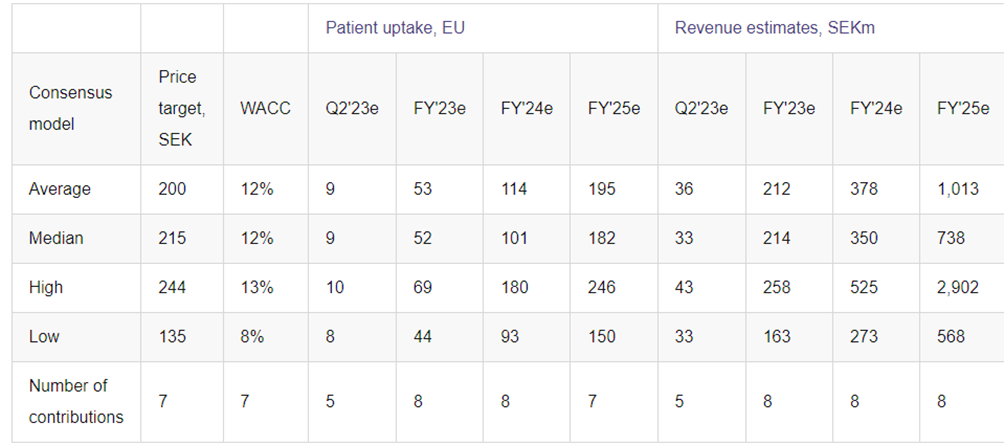Select the Low row label
The image size is (1004, 446).
pyautogui.click(x=44, y=336)
